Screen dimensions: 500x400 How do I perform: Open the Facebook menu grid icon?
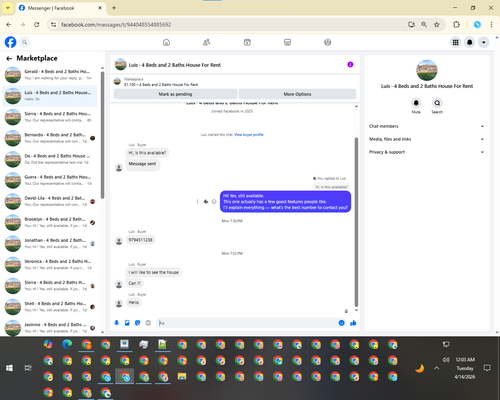pos(455,42)
